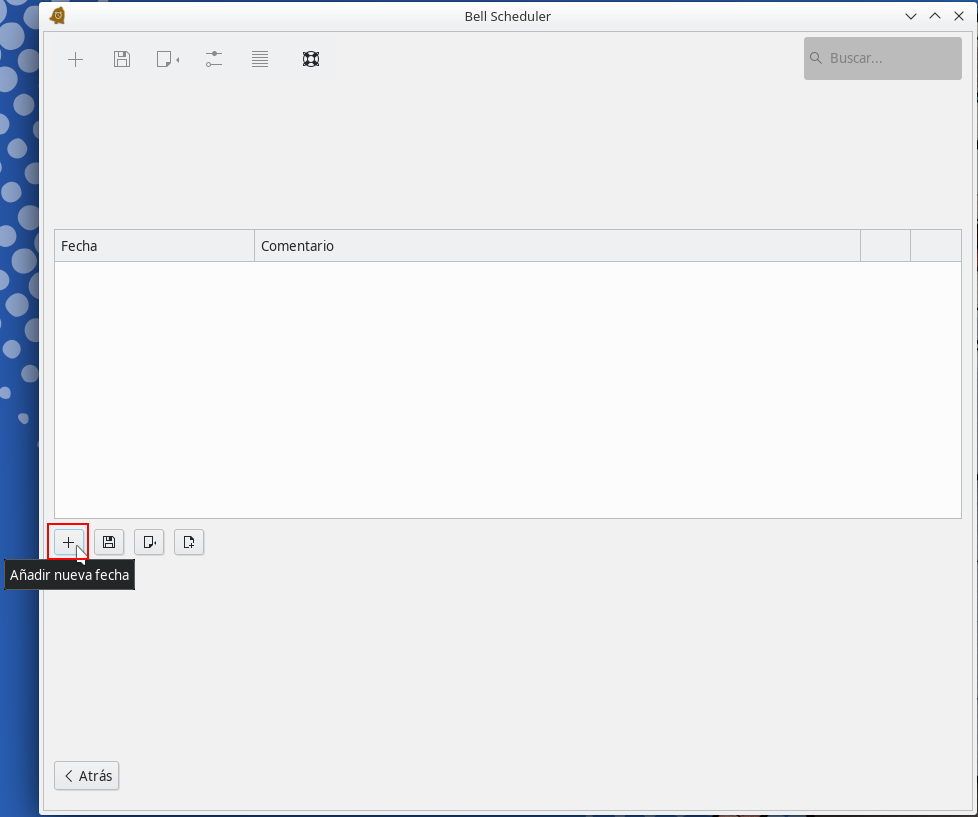The height and width of the screenshot is (817, 978).
Task: Focus the Buscar search field
Action: [x=890, y=58]
